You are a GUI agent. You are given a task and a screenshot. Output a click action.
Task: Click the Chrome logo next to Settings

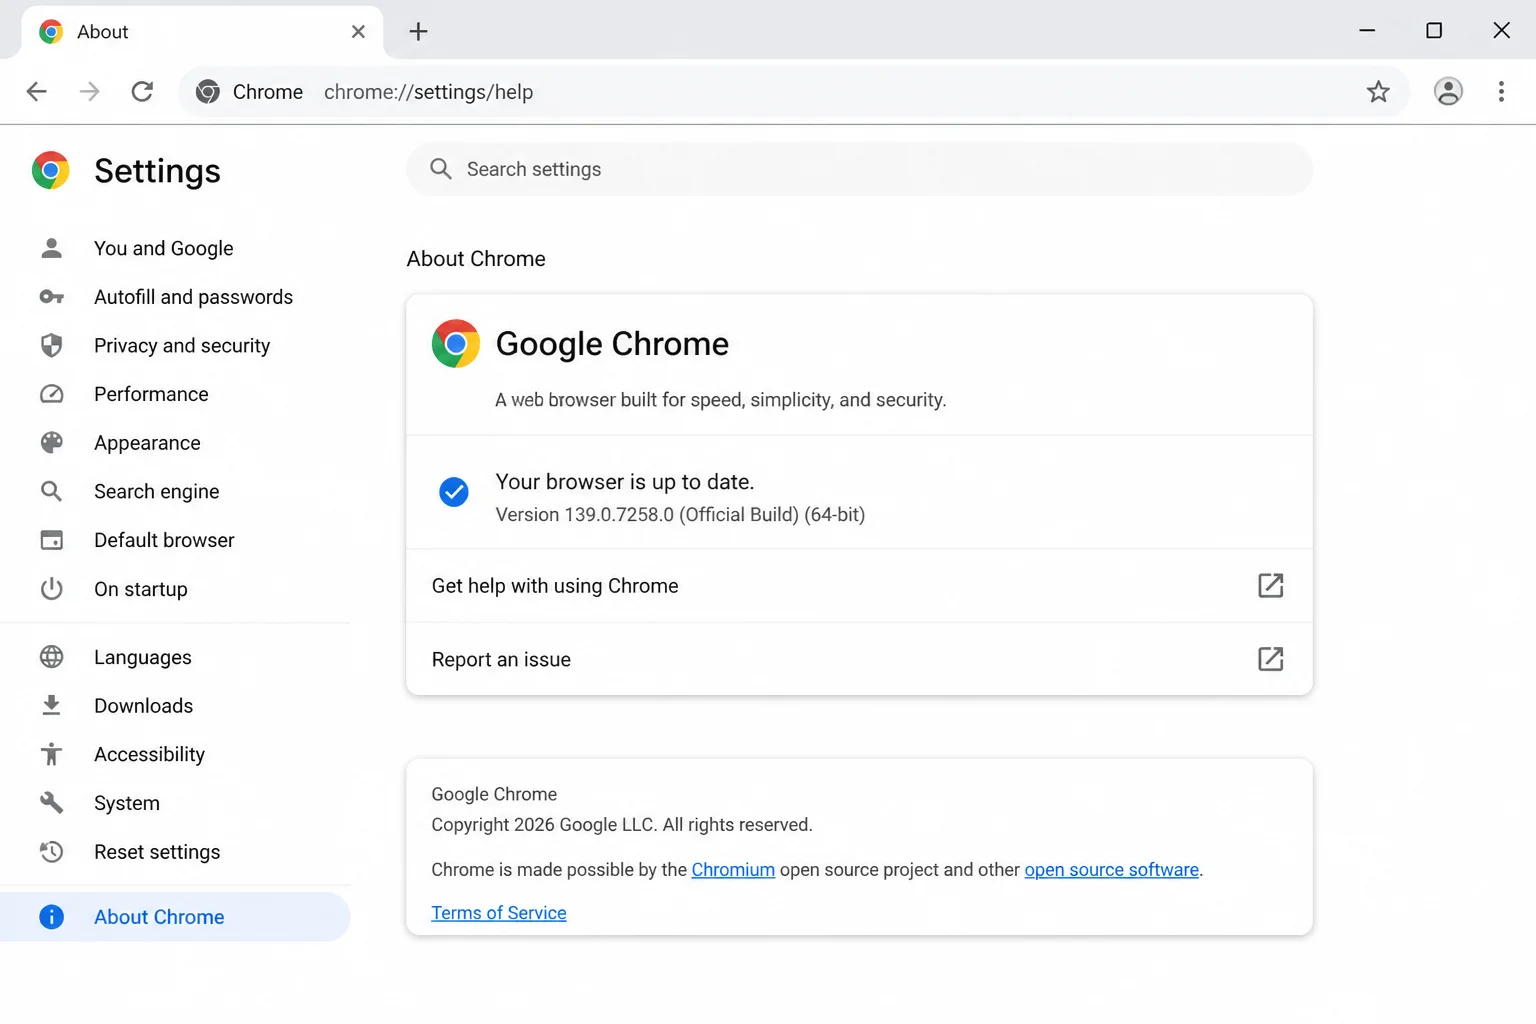pos(51,171)
